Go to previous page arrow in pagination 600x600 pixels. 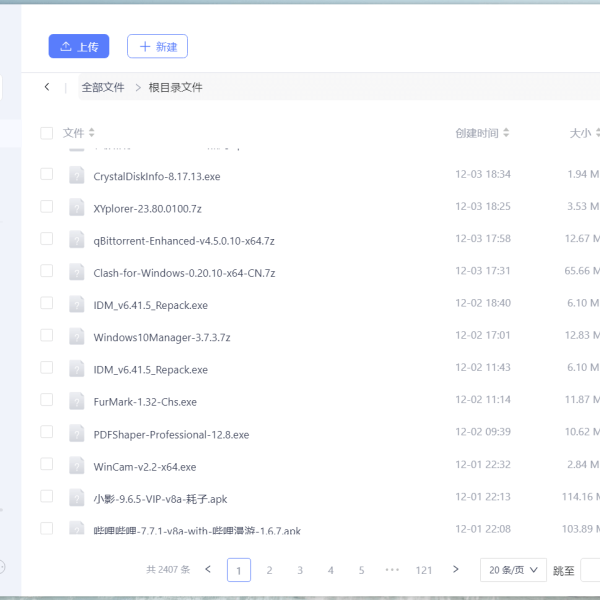208,569
